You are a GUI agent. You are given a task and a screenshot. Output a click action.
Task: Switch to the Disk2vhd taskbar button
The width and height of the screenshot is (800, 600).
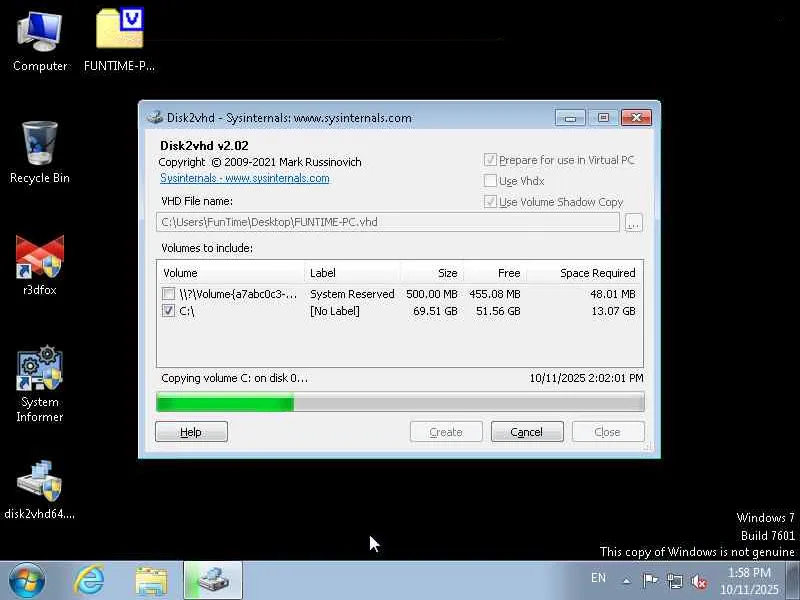coord(213,581)
